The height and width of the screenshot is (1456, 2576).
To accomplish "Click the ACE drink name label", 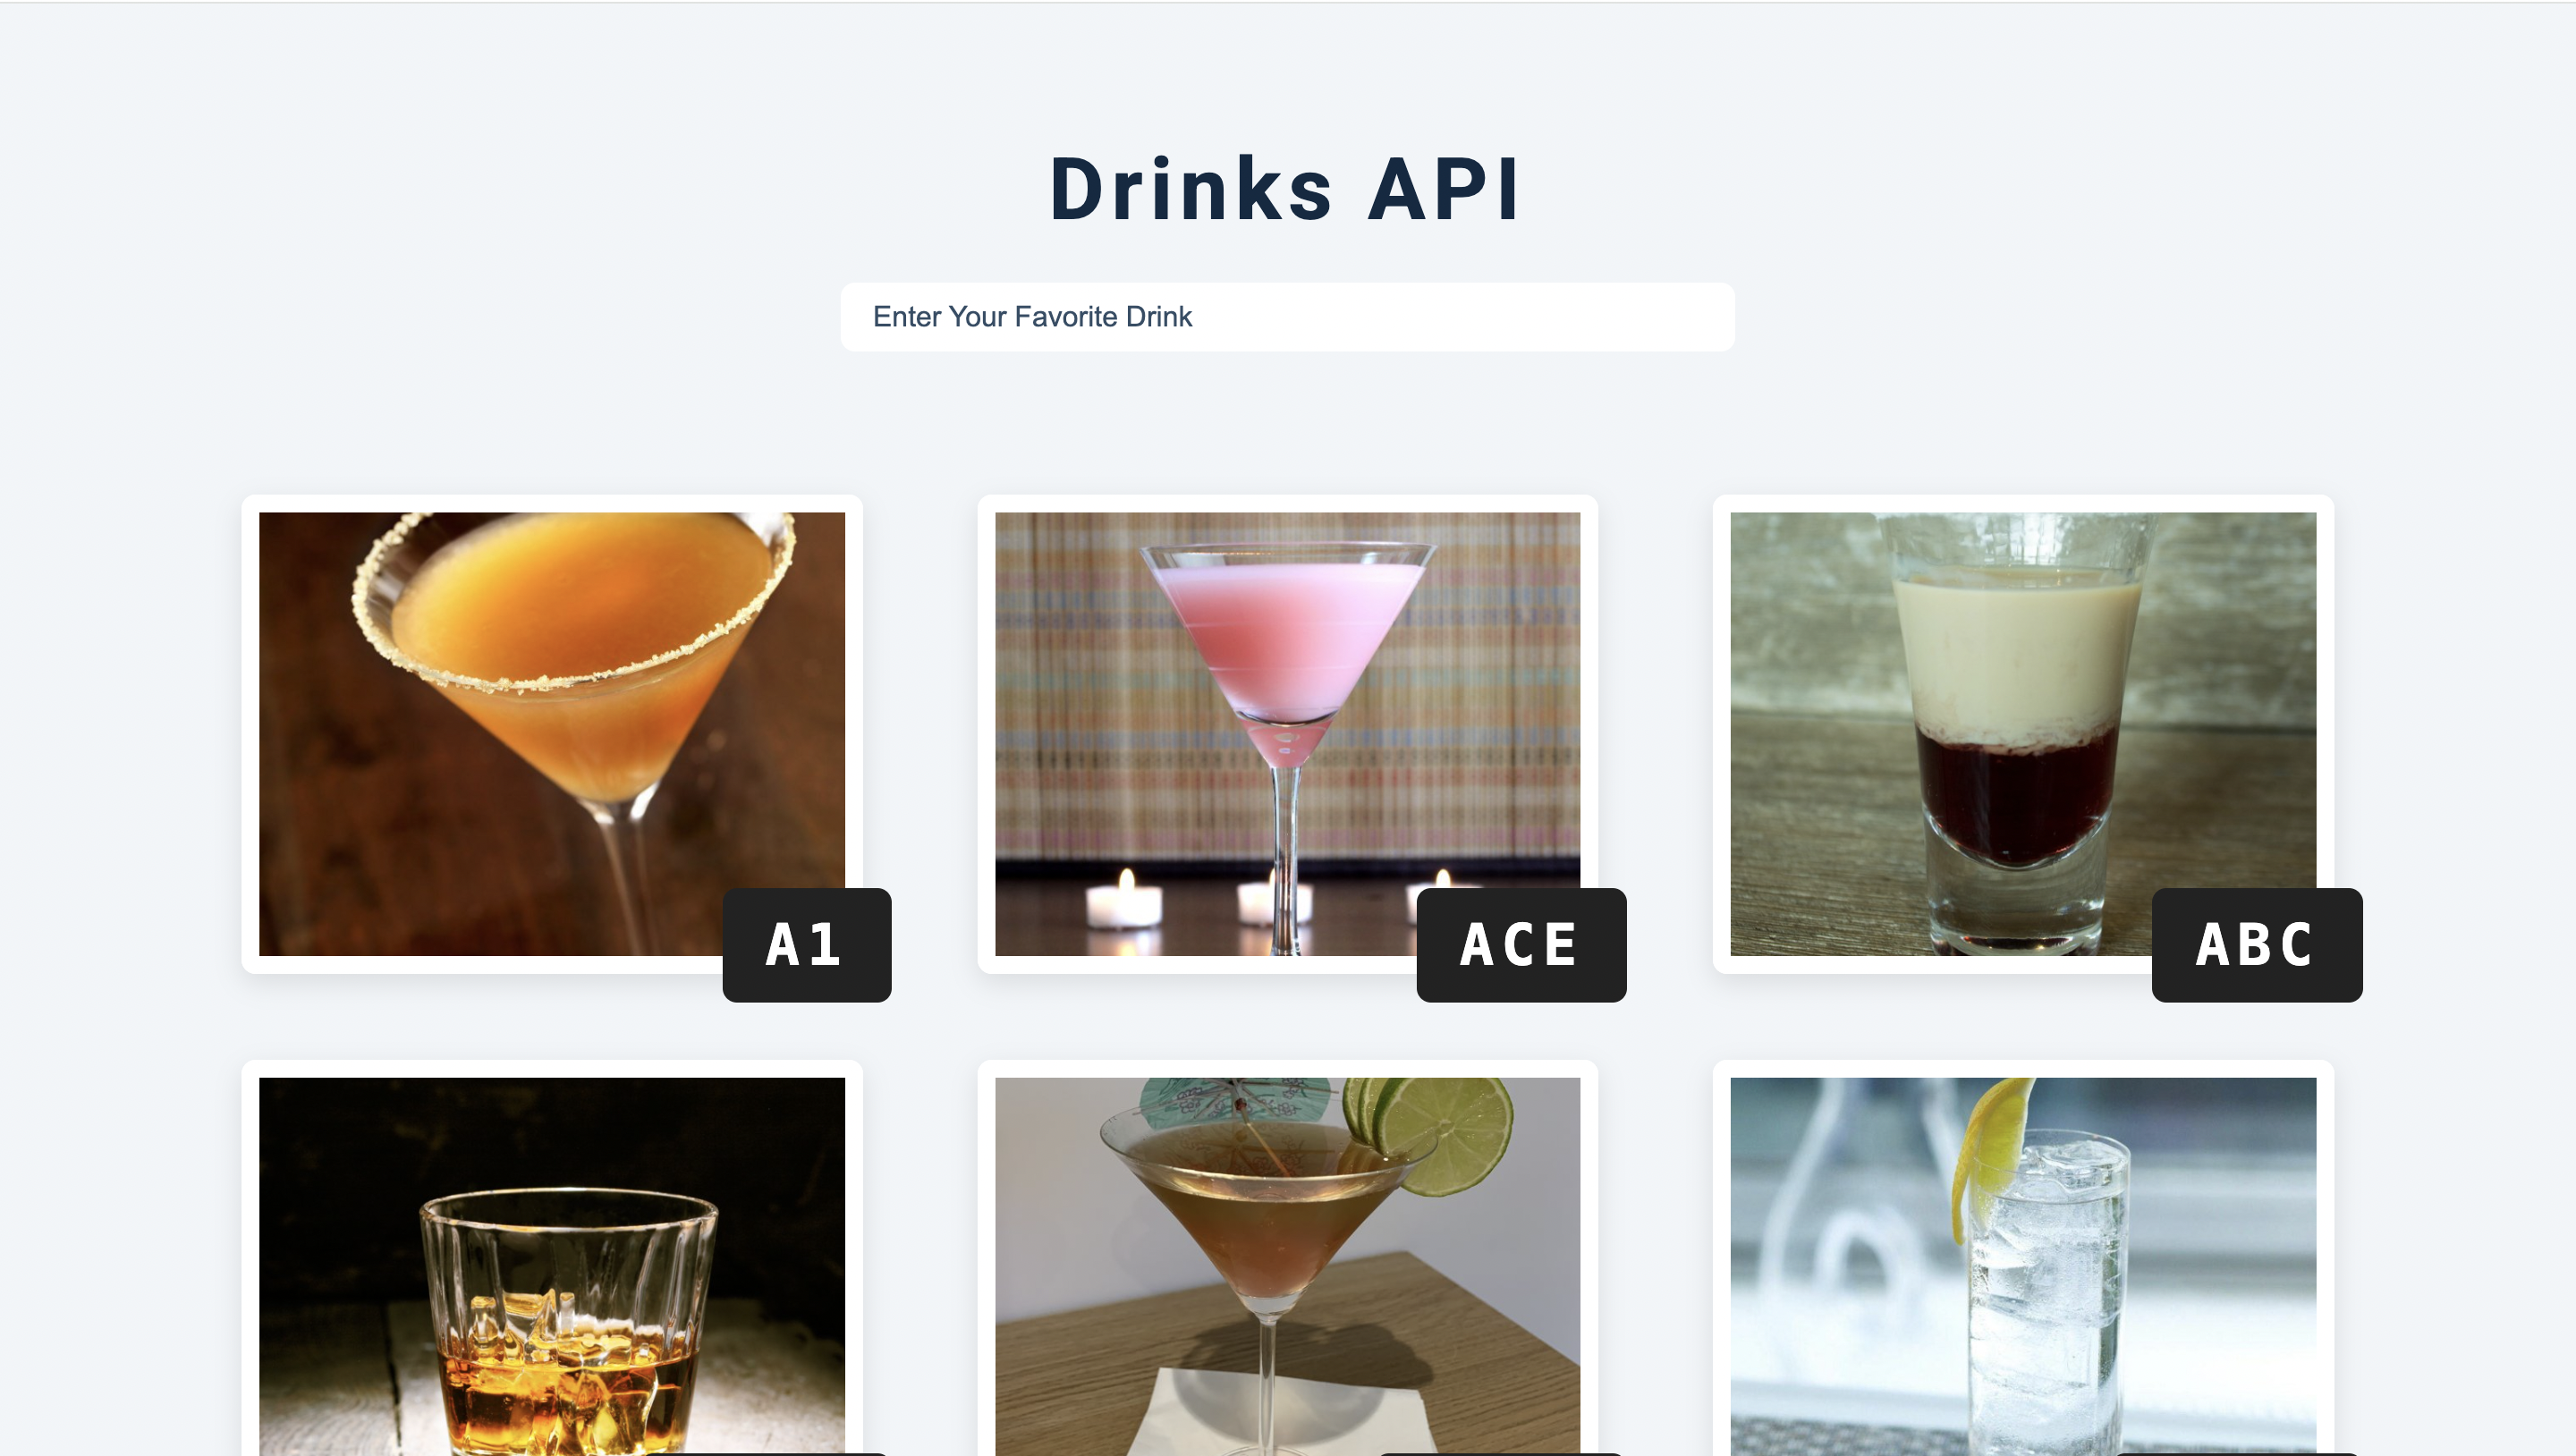I will [x=1521, y=945].
